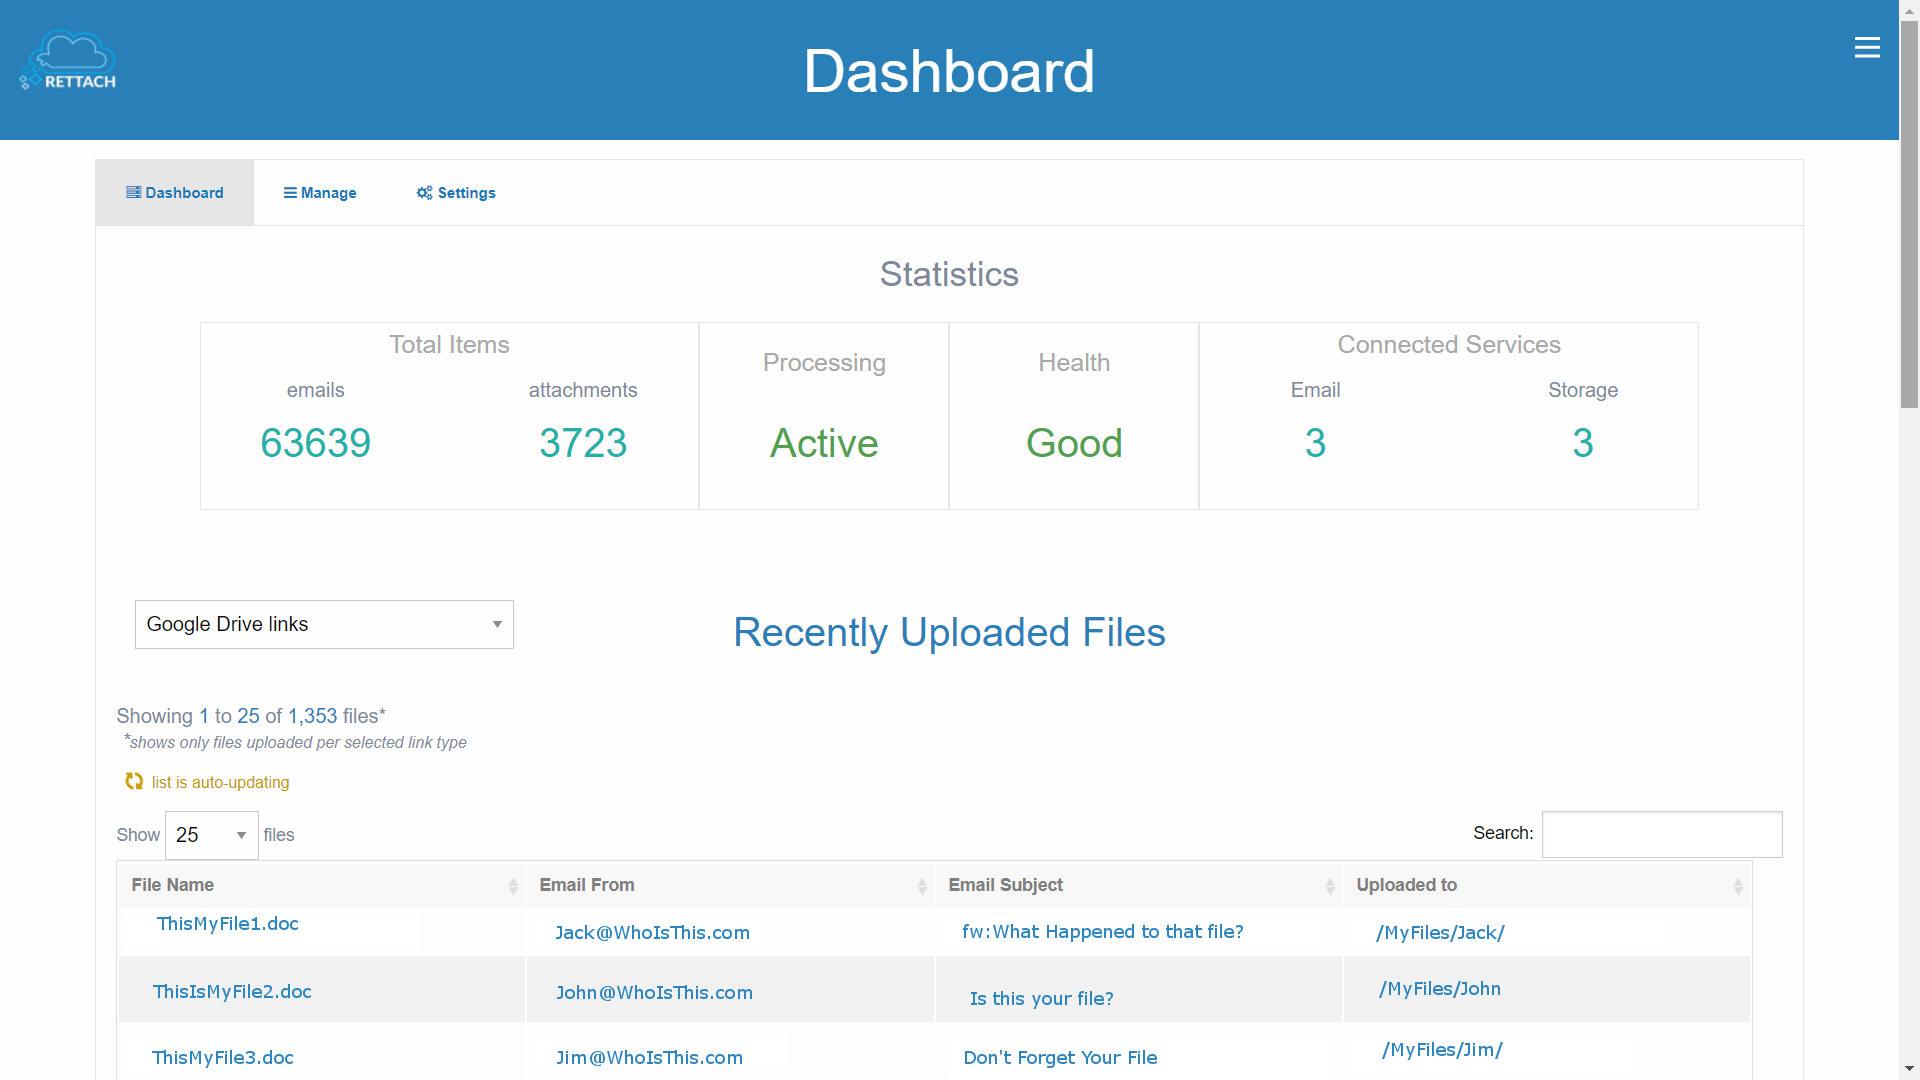Image resolution: width=1920 pixels, height=1080 pixels.
Task: Click the list is auto-updating text
Action: (220, 782)
